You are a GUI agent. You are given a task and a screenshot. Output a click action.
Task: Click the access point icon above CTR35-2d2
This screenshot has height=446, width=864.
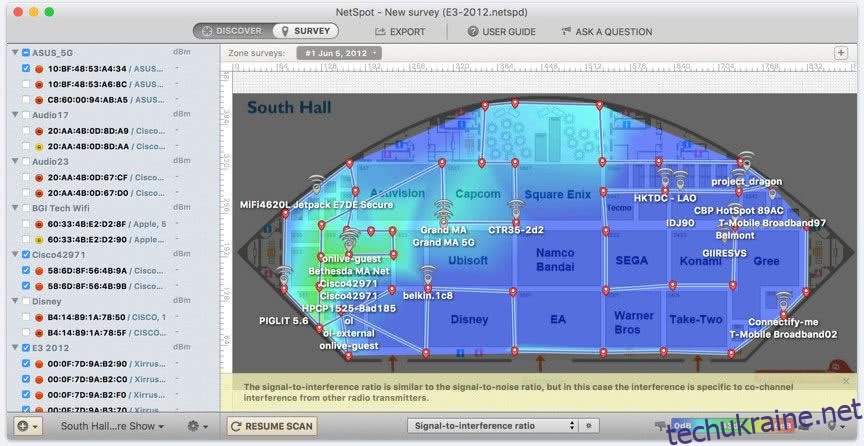pos(516,209)
